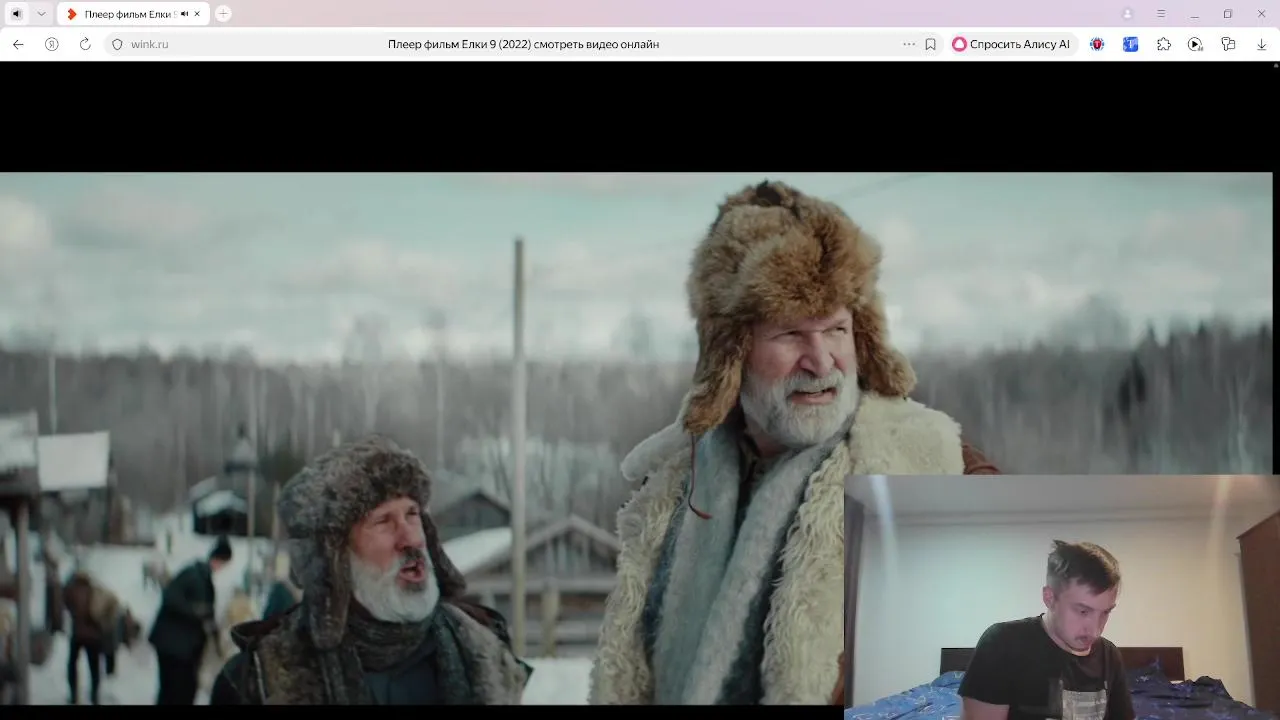Go back with the back arrow
The height and width of the screenshot is (720, 1280).
click(x=18, y=44)
